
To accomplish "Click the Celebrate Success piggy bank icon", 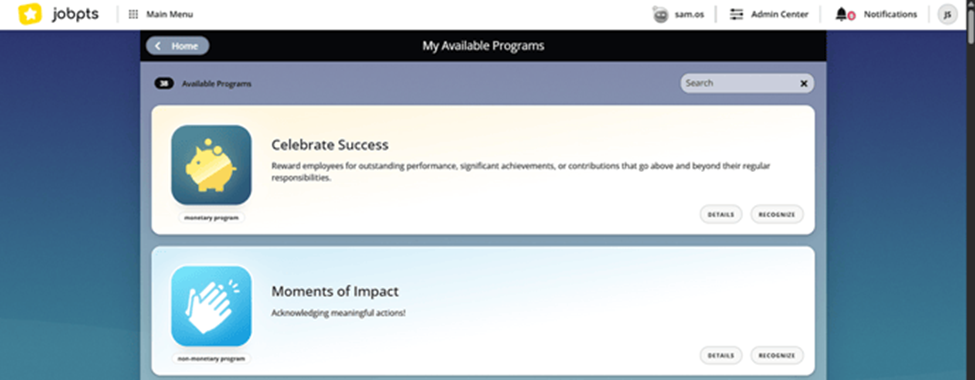I will [211, 165].
